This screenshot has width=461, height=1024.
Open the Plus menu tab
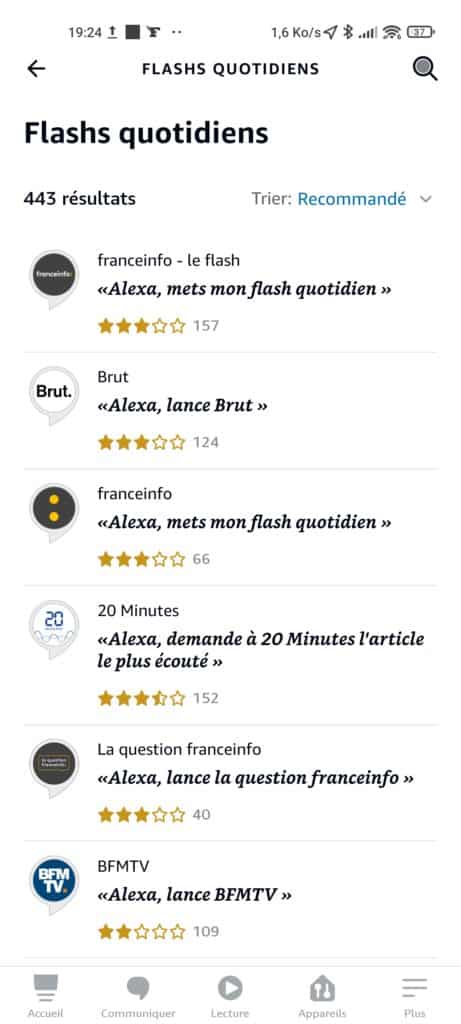pyautogui.click(x=415, y=996)
